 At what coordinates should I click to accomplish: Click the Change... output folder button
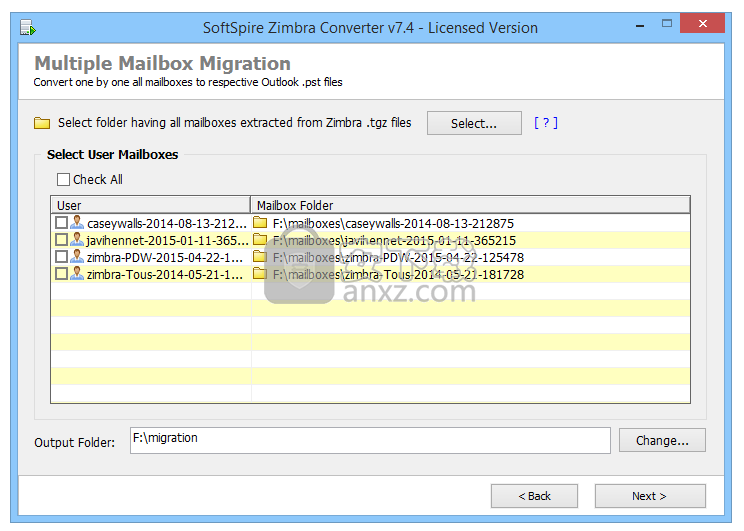click(x=662, y=440)
